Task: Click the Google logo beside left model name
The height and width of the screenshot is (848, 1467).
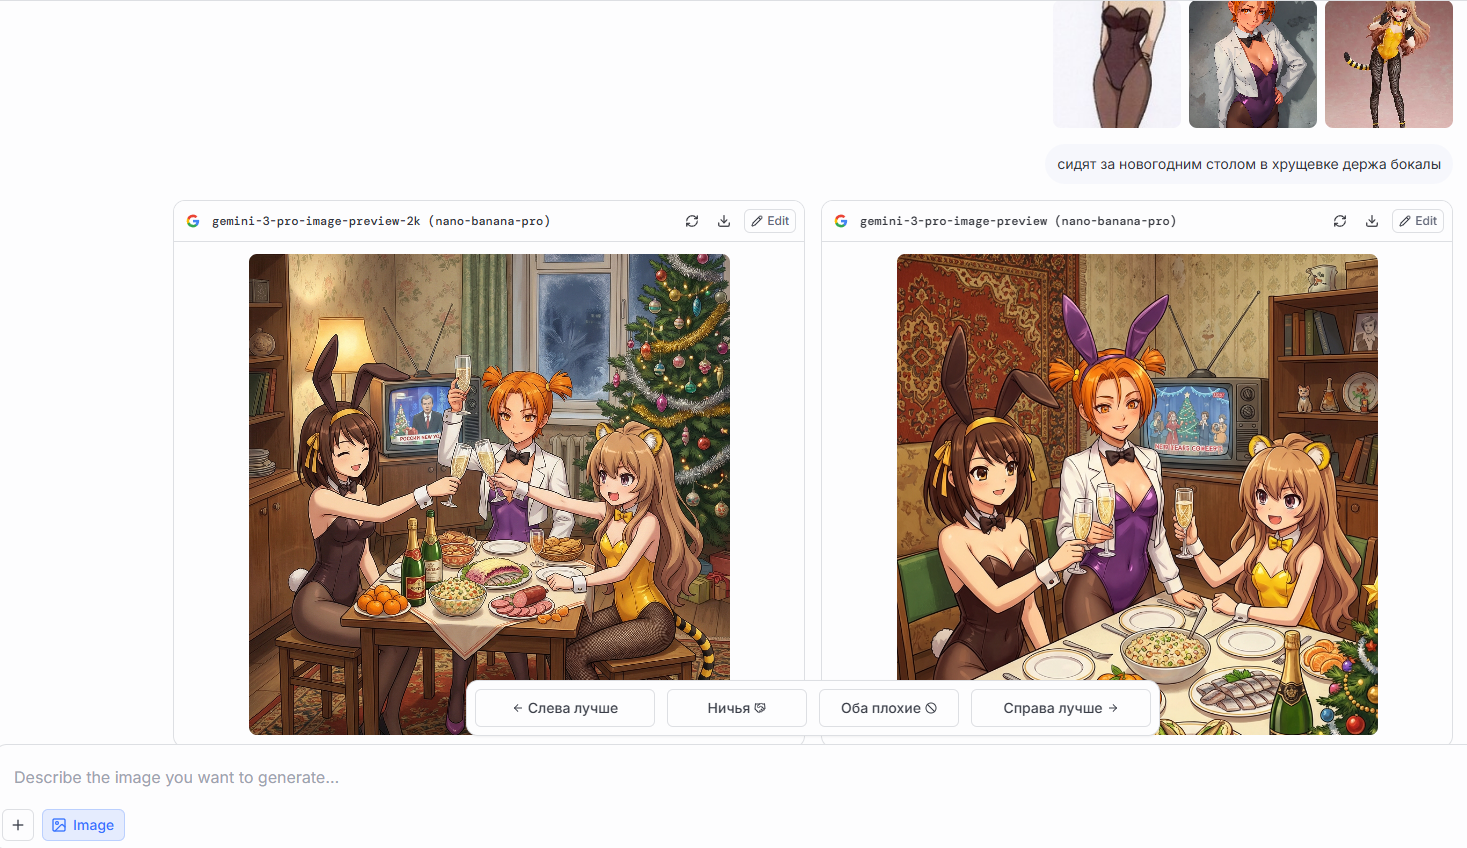Action: click(193, 221)
